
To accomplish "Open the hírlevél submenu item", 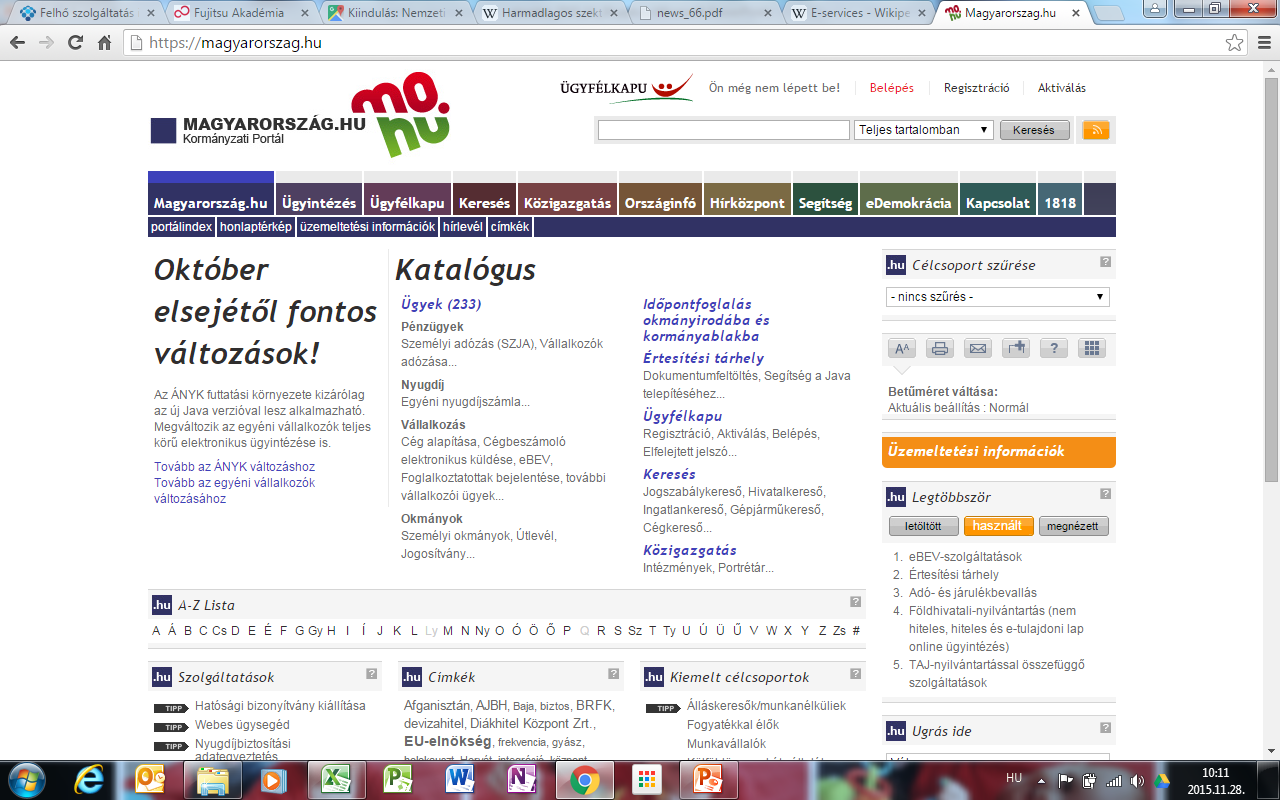I will (x=463, y=227).
